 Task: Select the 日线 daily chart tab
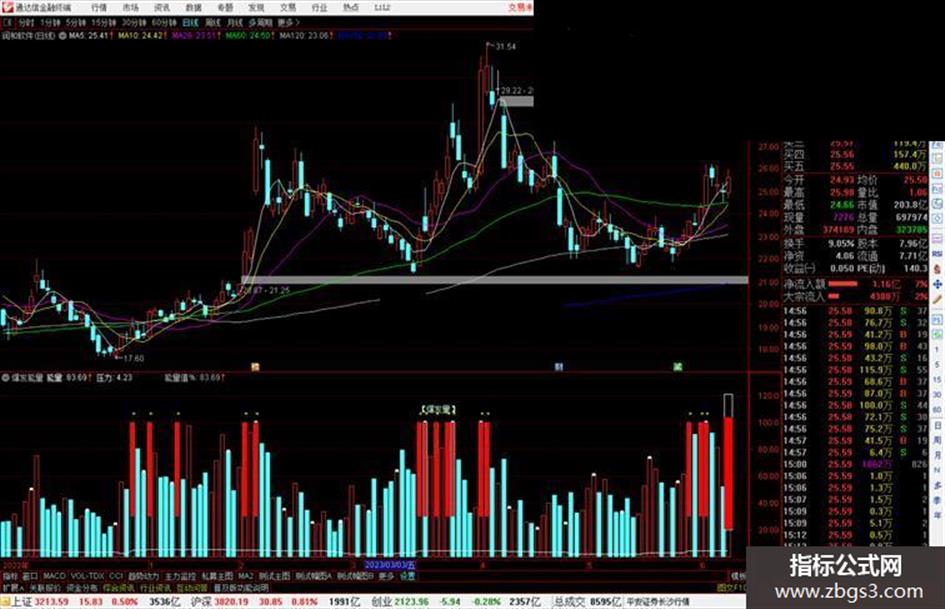tap(190, 23)
